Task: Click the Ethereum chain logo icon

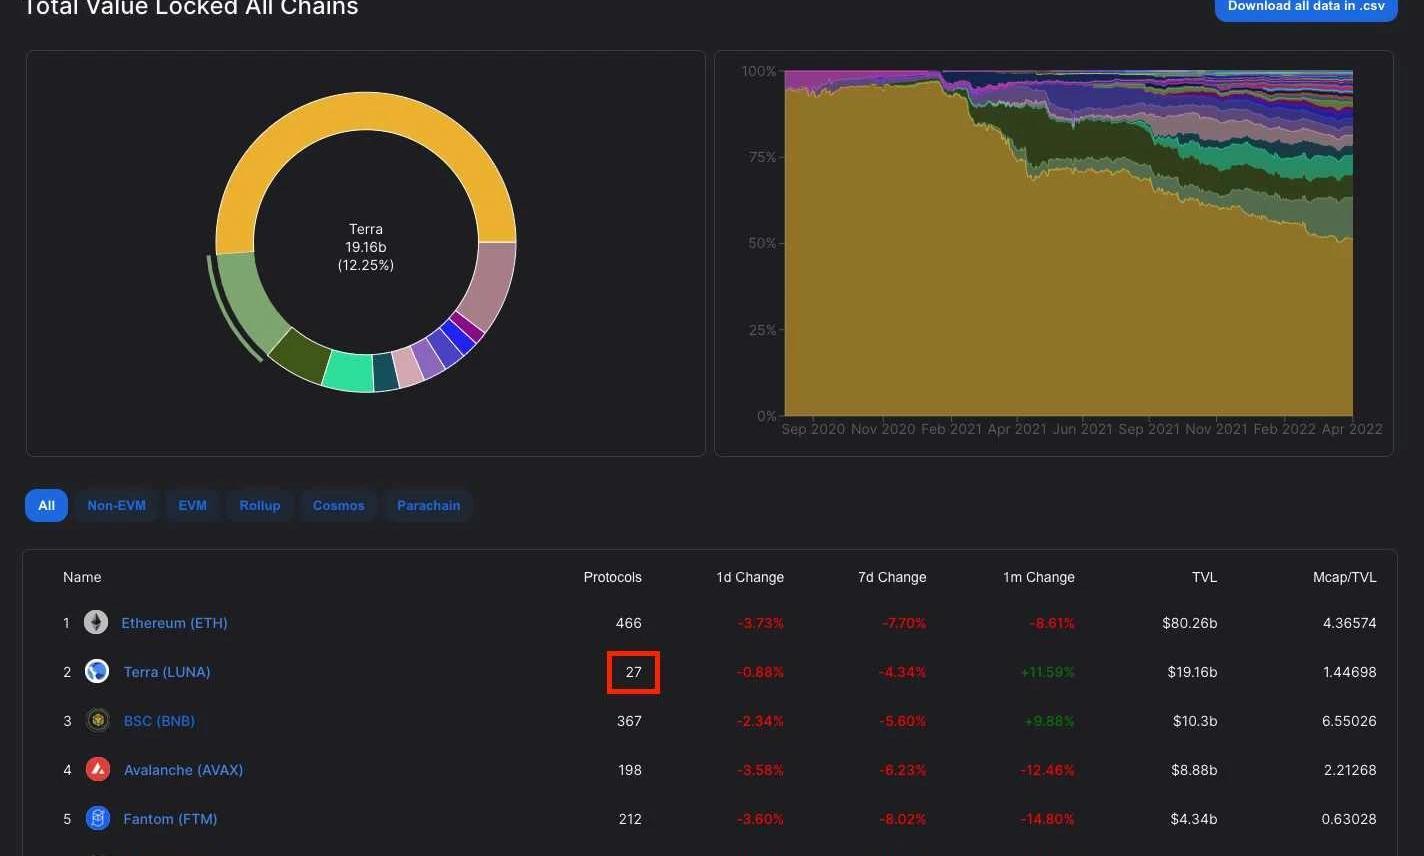Action: click(x=96, y=623)
